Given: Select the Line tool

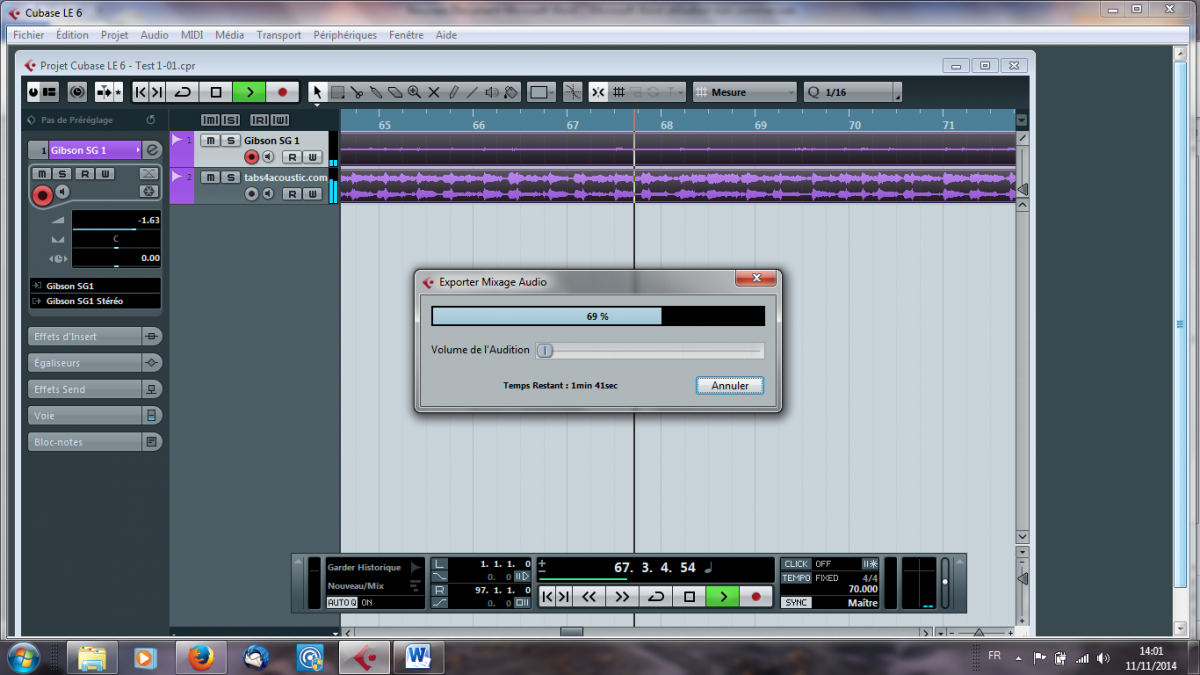Looking at the screenshot, I should click(x=472, y=92).
